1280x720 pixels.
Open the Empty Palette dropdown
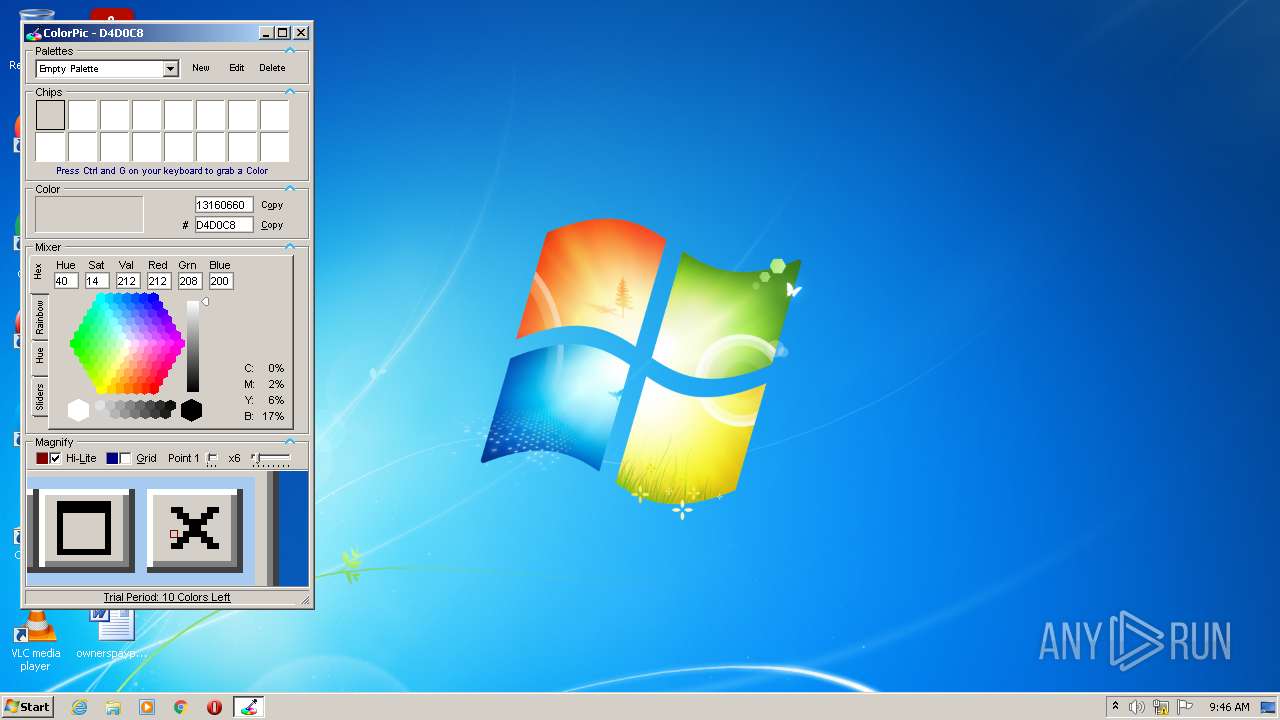coord(170,69)
